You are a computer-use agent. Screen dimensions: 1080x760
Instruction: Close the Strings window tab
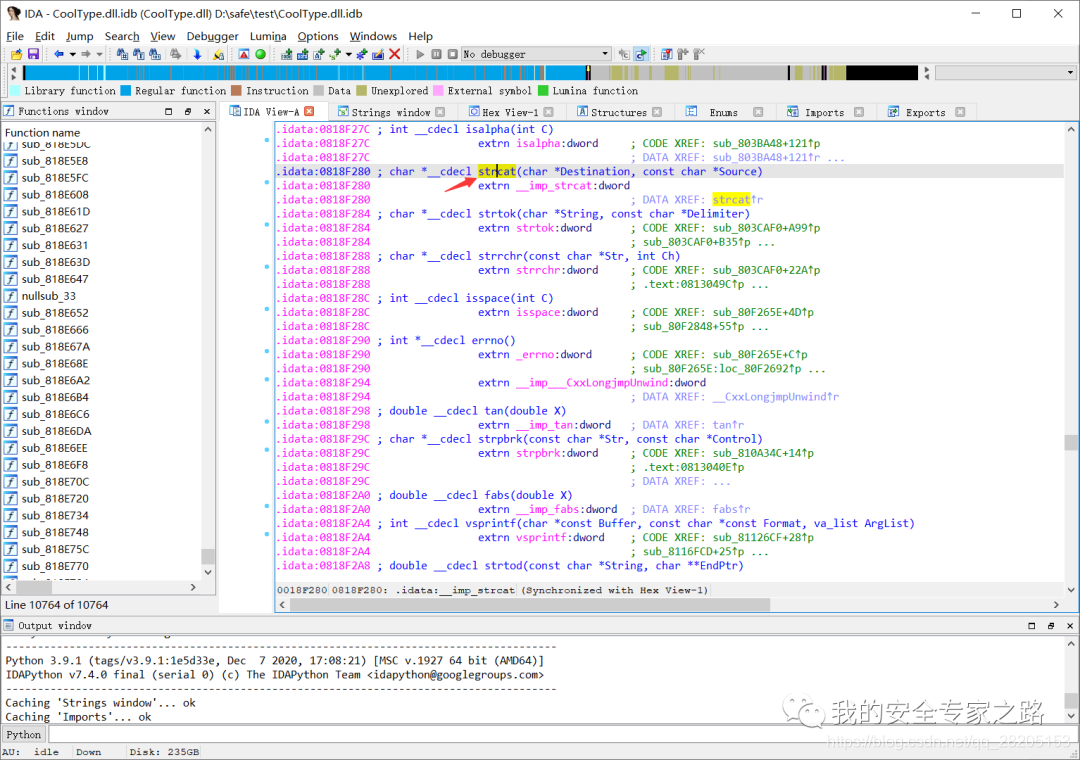point(440,112)
